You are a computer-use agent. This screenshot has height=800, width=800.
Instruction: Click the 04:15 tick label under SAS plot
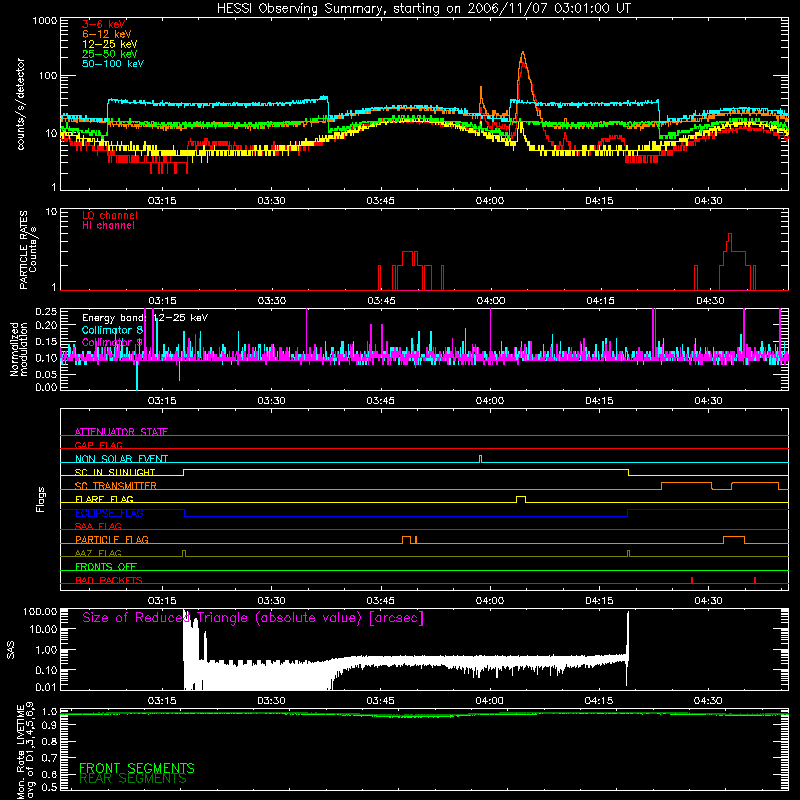pos(599,701)
